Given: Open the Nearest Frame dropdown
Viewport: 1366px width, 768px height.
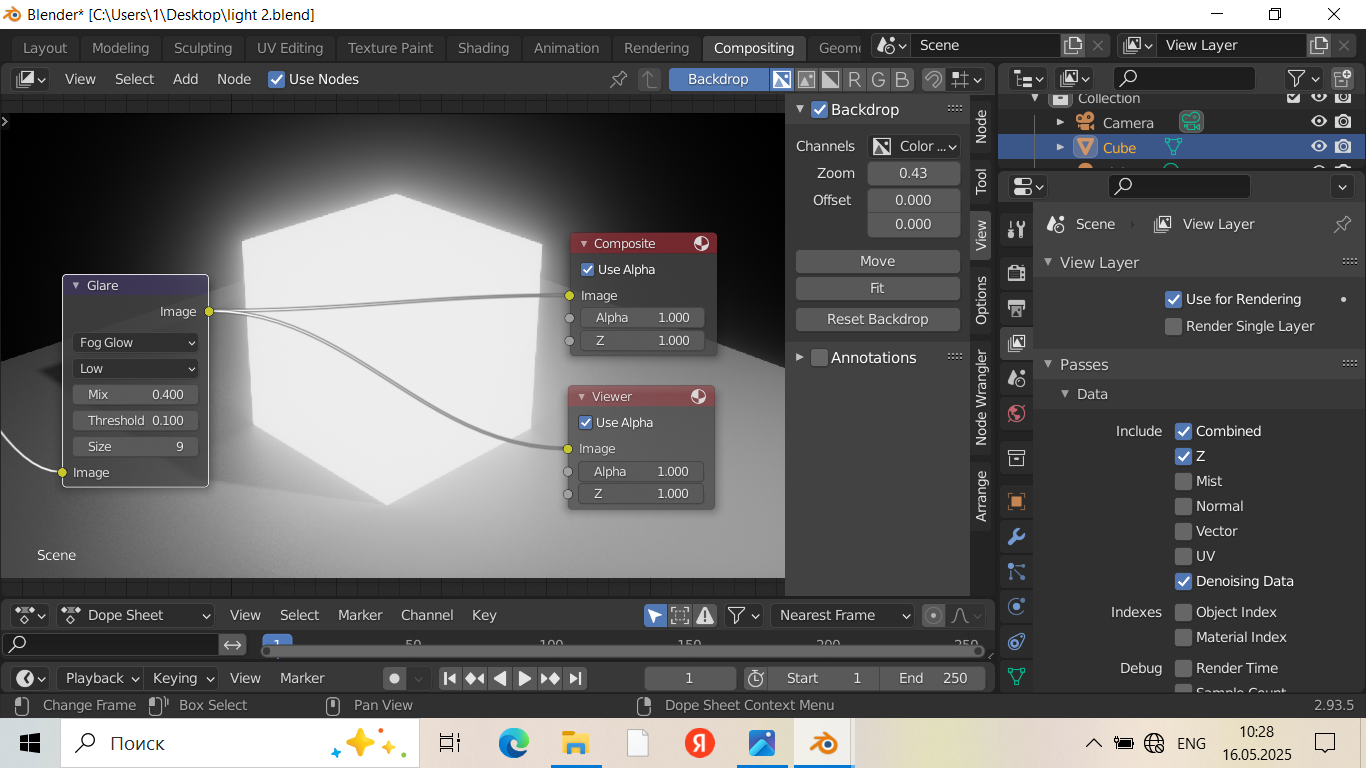Looking at the screenshot, I should pyautogui.click(x=843, y=615).
